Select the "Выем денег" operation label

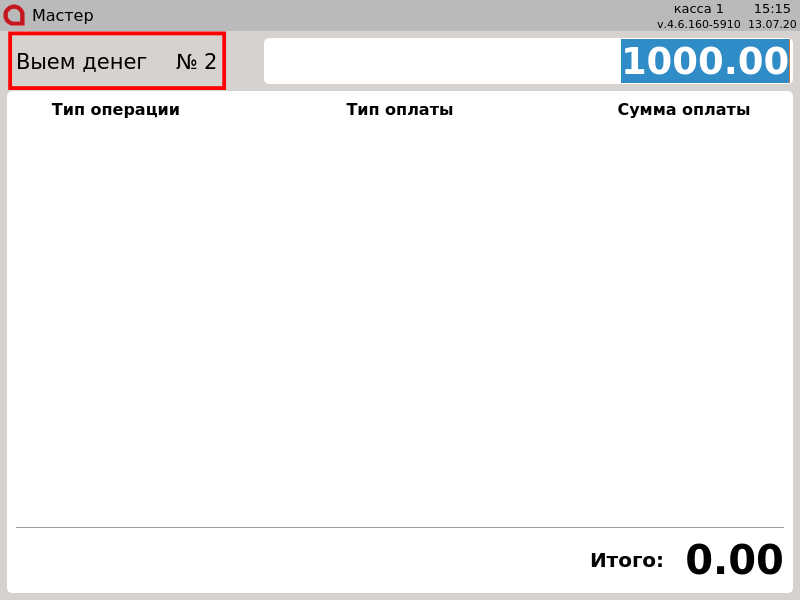81,62
